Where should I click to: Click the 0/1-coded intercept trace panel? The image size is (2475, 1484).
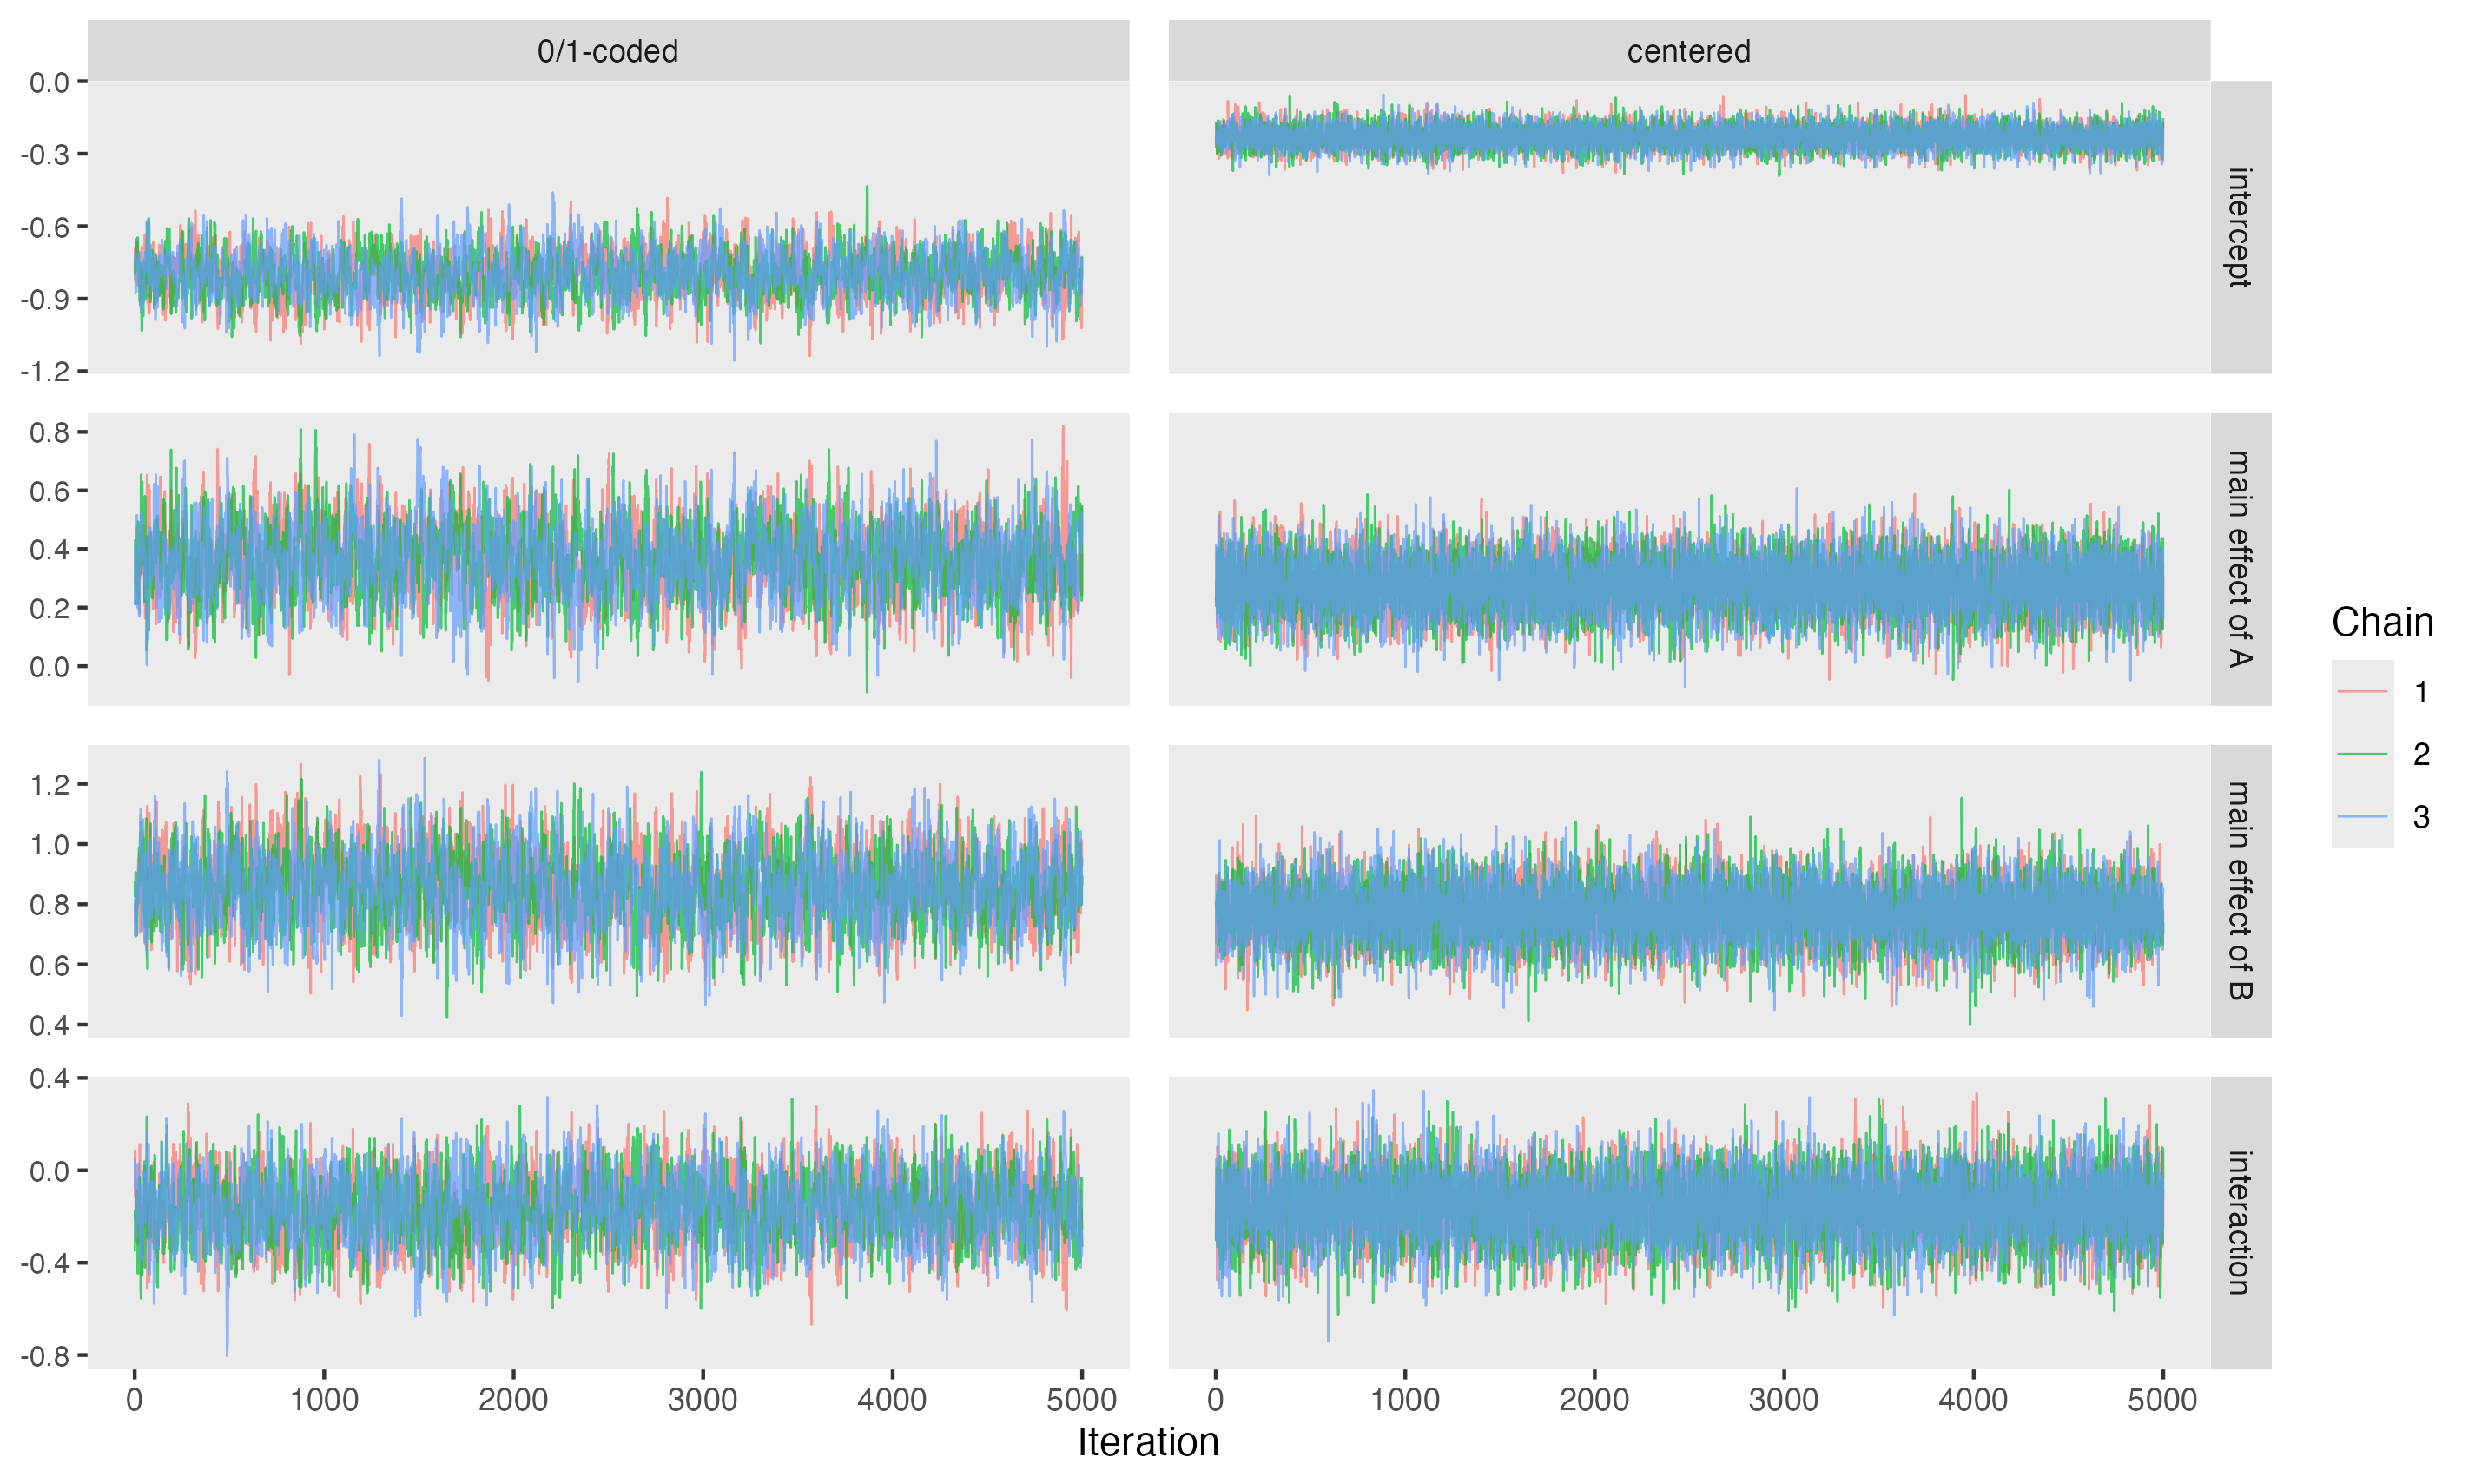(x=608, y=227)
